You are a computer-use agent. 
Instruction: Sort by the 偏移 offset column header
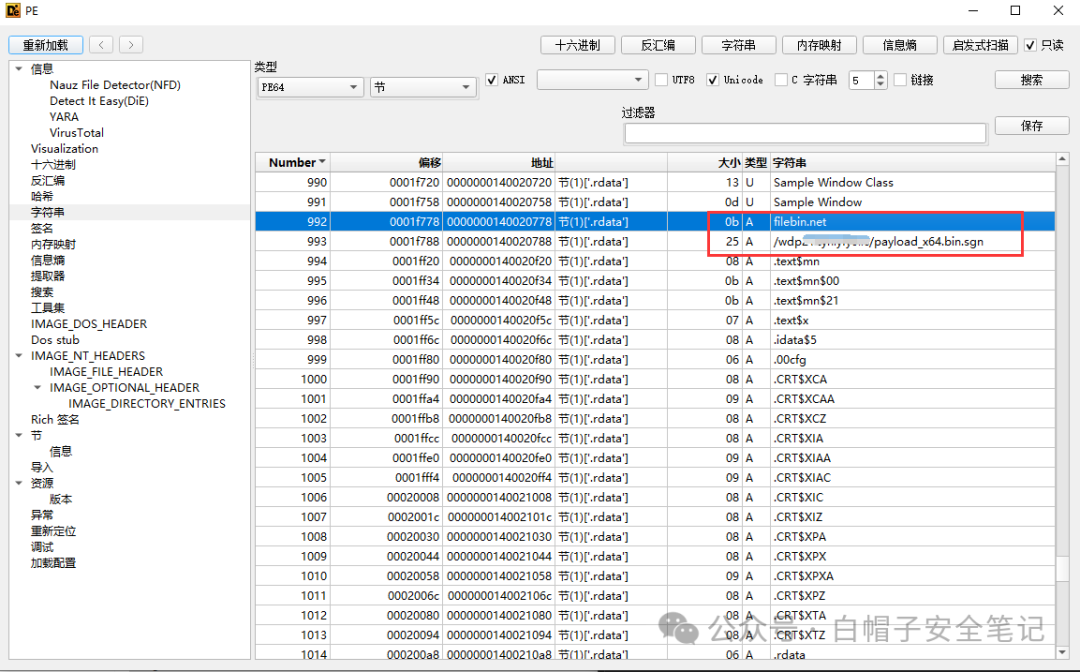click(x=386, y=162)
